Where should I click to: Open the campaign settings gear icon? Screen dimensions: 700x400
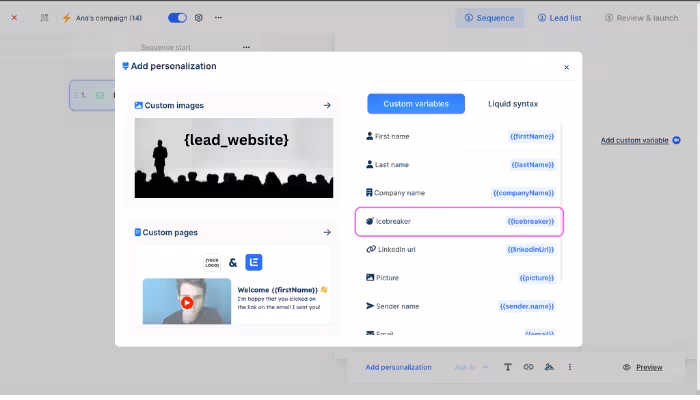198,18
